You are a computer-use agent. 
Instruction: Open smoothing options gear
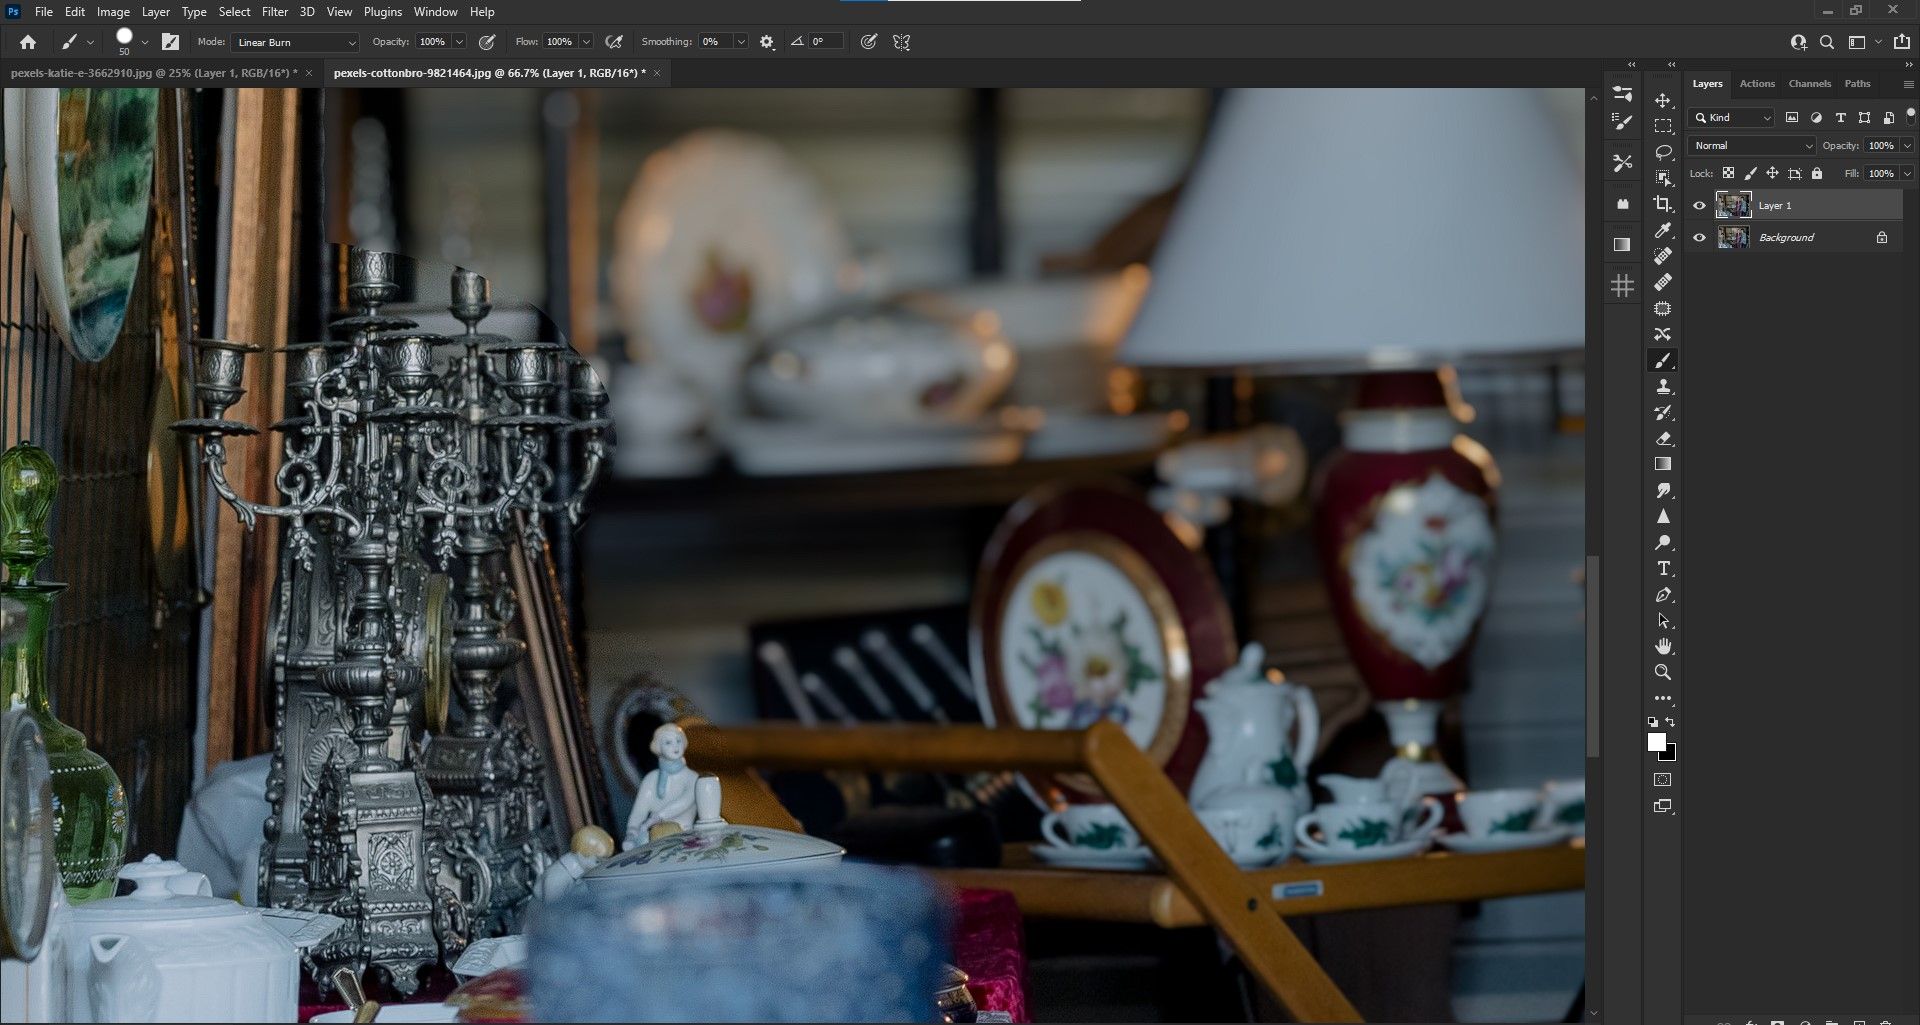(767, 42)
